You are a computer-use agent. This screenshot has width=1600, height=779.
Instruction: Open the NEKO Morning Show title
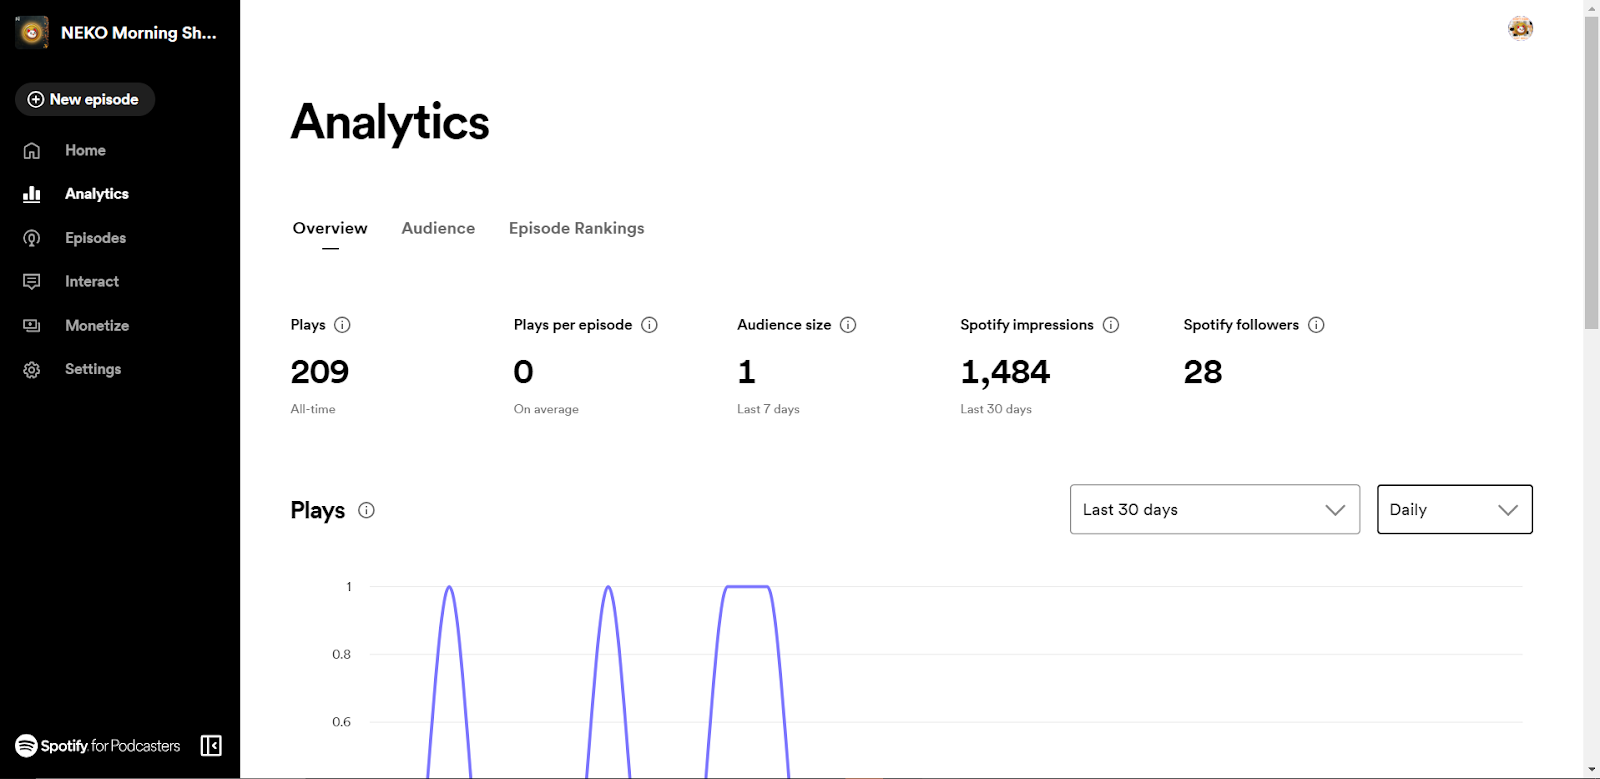click(x=138, y=33)
